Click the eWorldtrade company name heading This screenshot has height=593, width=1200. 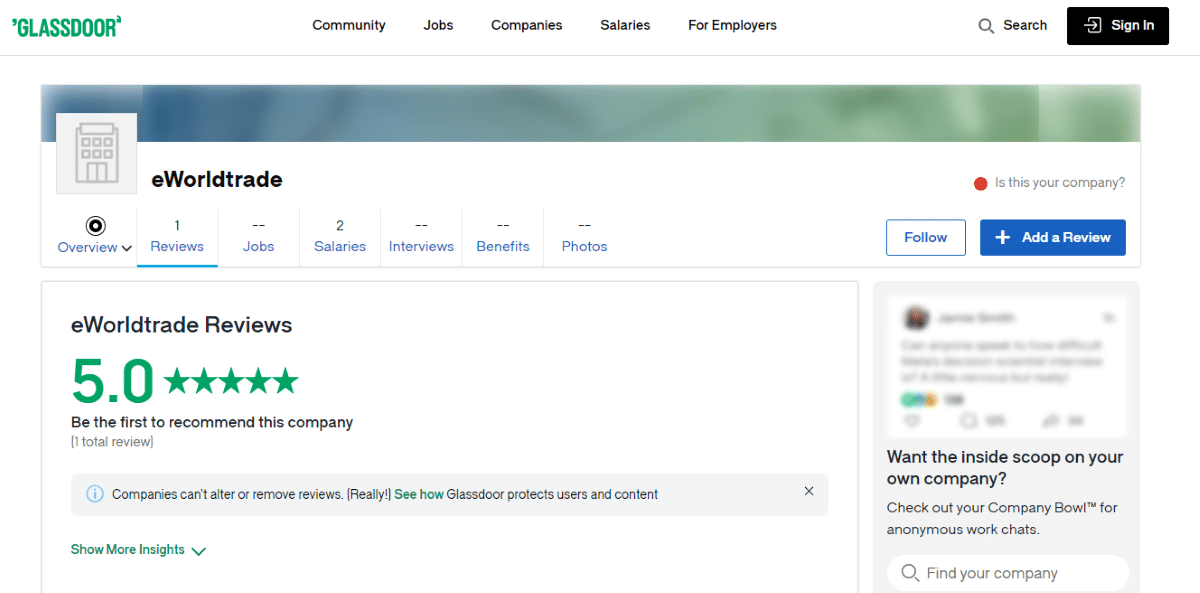tap(217, 180)
